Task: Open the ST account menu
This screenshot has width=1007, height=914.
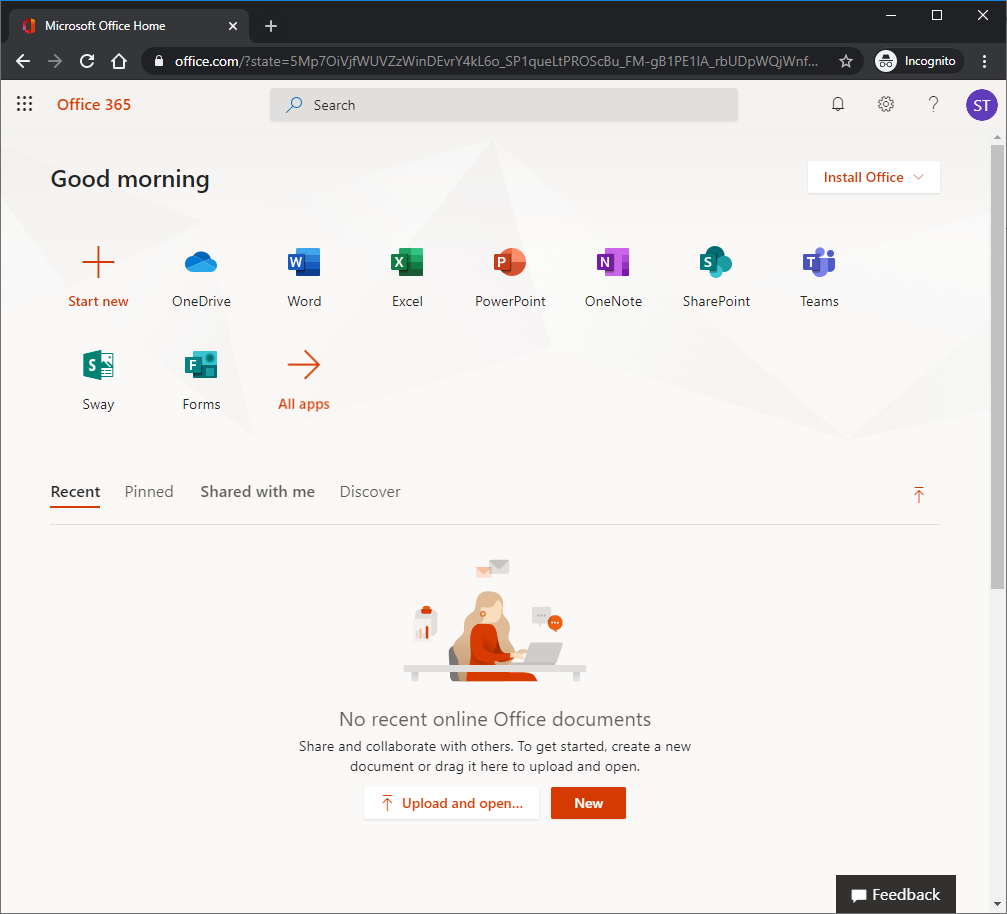Action: (981, 104)
